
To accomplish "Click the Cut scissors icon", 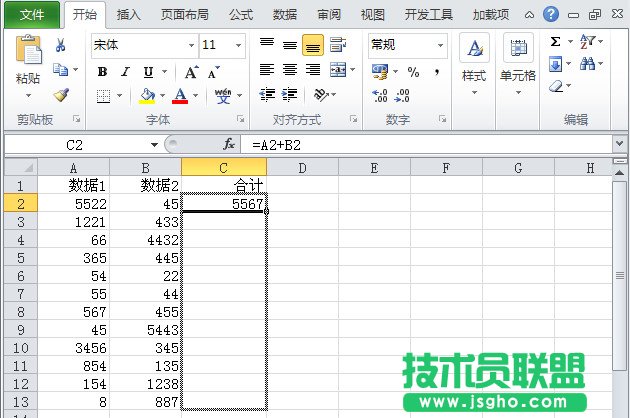I will tap(60, 45).
